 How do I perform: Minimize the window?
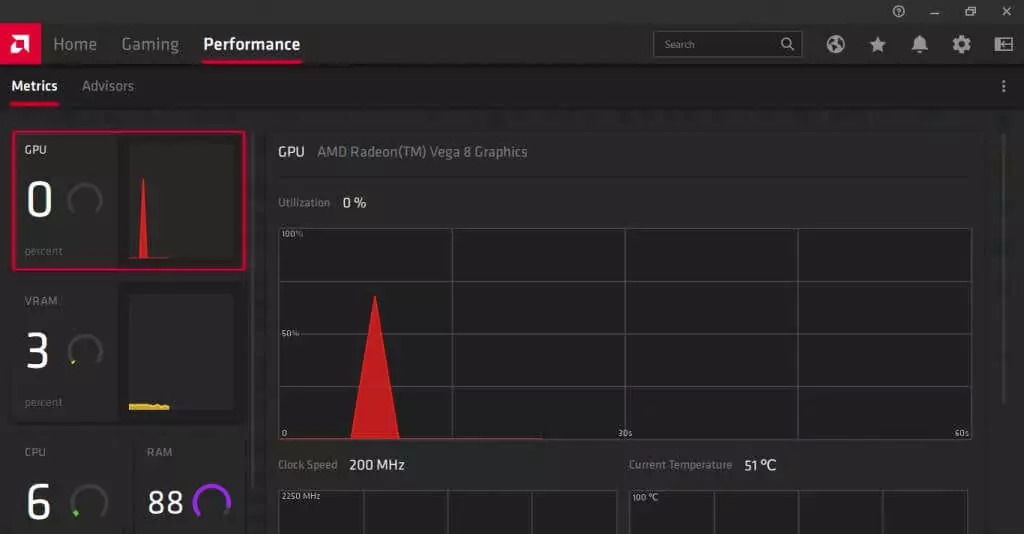935,11
